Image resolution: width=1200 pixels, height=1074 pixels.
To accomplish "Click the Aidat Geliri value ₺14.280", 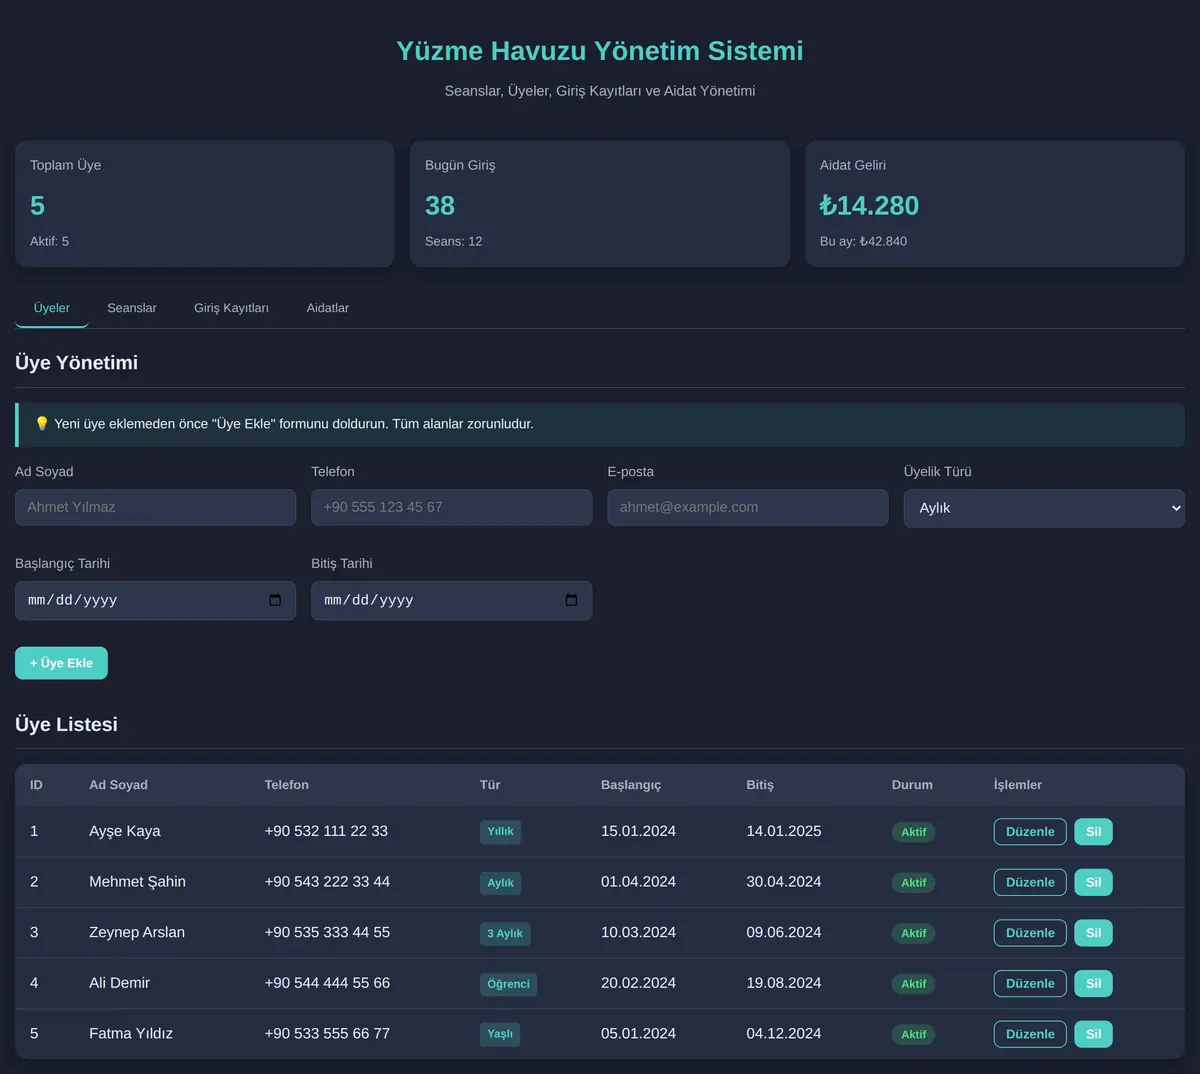I will click(x=869, y=205).
